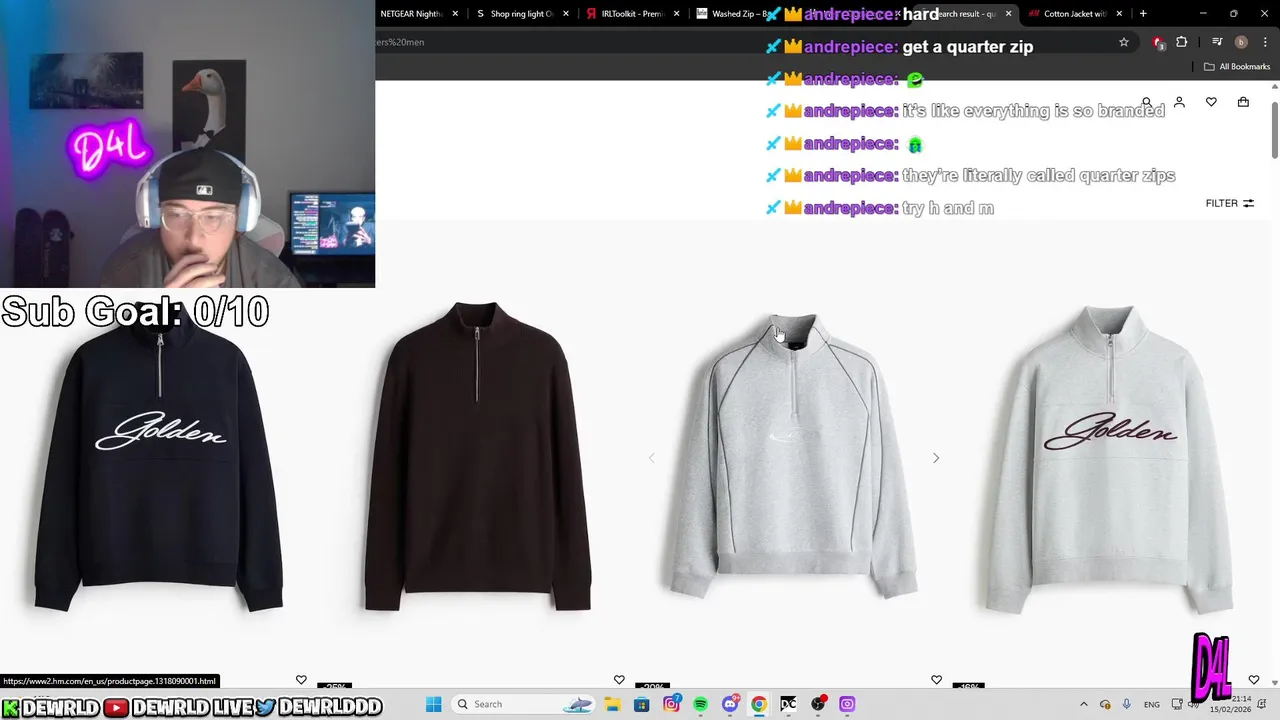1280x720 pixels.
Task: Close the Search result tab
Action: click(x=1008, y=14)
